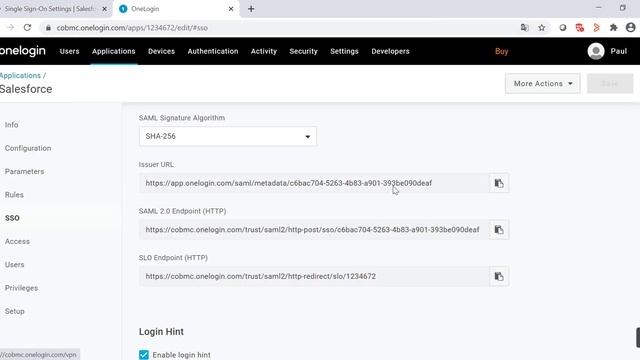Select Rules in the sidebar

[x=14, y=195]
